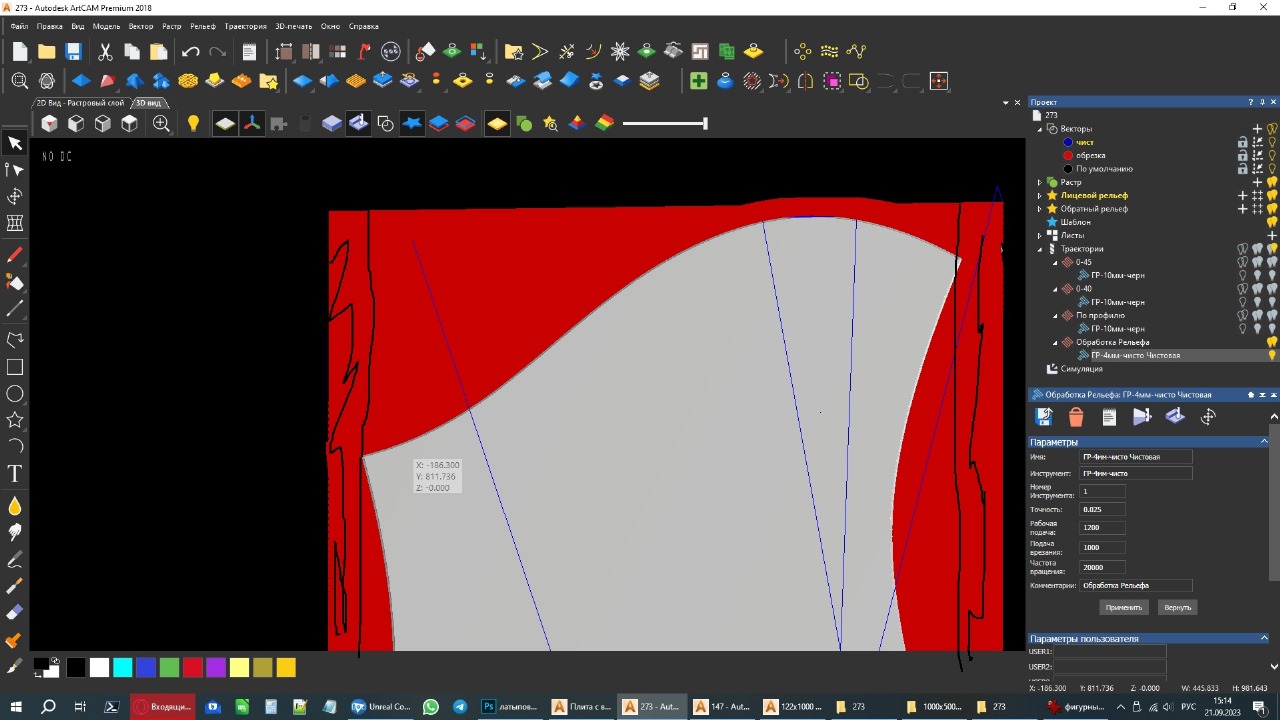
Task: Open the 'Вектор' menu
Action: [x=141, y=26]
